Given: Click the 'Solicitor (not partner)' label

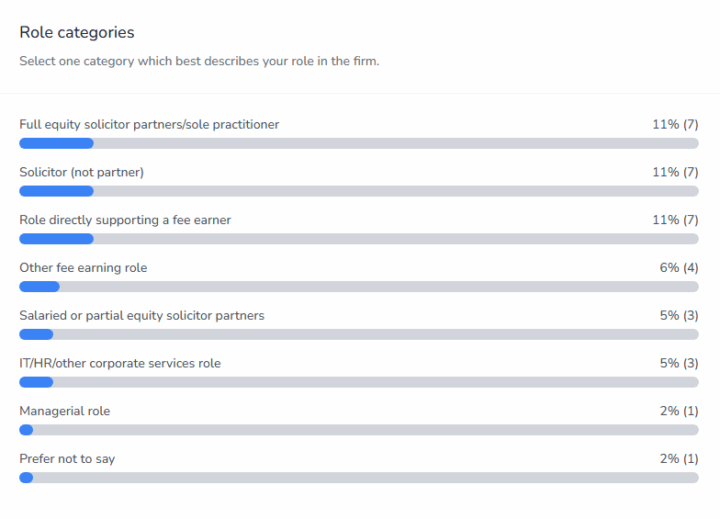Looking at the screenshot, I should pos(82,172).
